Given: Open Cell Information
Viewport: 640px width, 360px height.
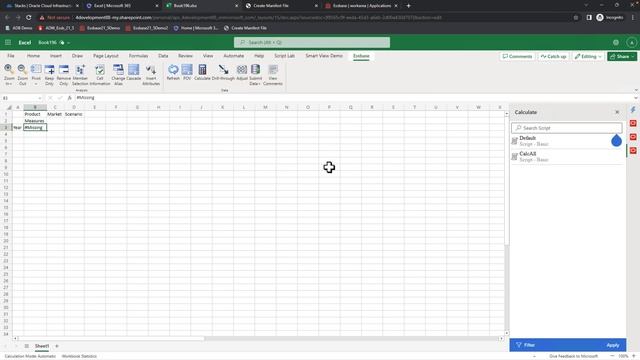Looking at the screenshot, I should [x=100, y=74].
